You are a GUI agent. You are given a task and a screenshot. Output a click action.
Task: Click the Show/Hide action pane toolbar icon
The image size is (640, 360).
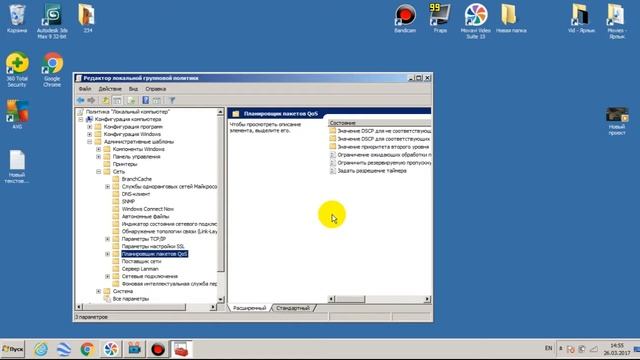click(x=156, y=100)
